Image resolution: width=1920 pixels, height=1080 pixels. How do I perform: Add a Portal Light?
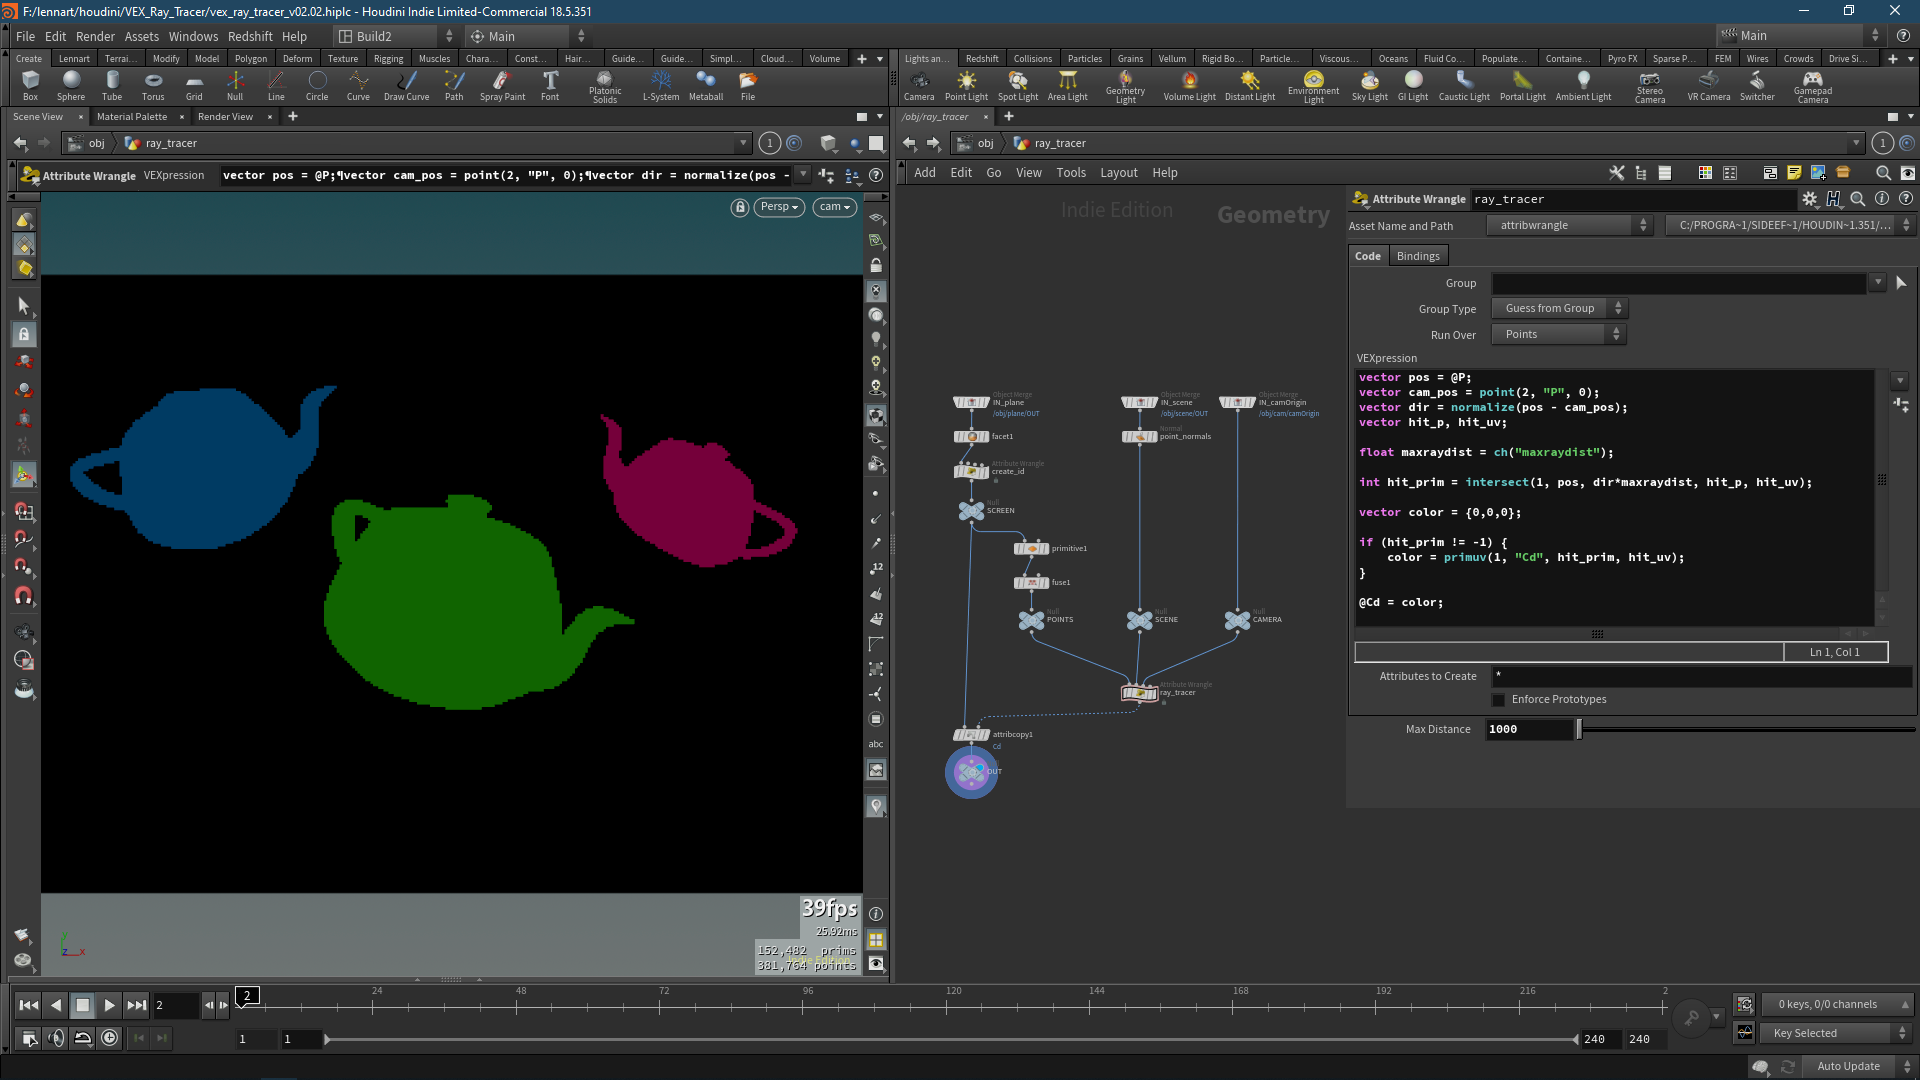[1523, 86]
